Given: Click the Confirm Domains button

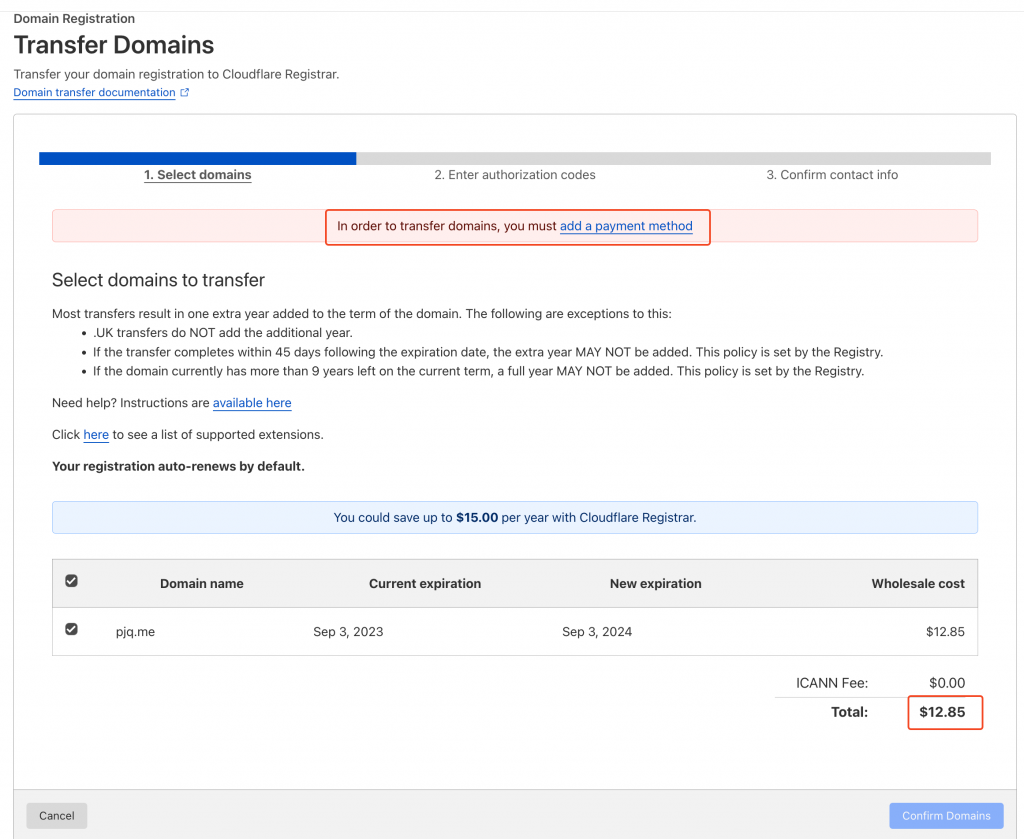Looking at the screenshot, I should tap(946, 816).
